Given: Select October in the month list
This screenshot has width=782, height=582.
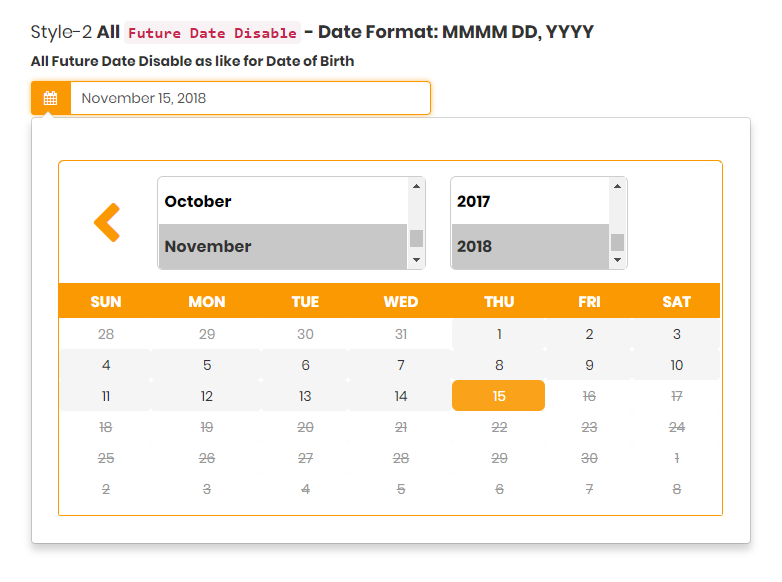Looking at the screenshot, I should coord(283,201).
